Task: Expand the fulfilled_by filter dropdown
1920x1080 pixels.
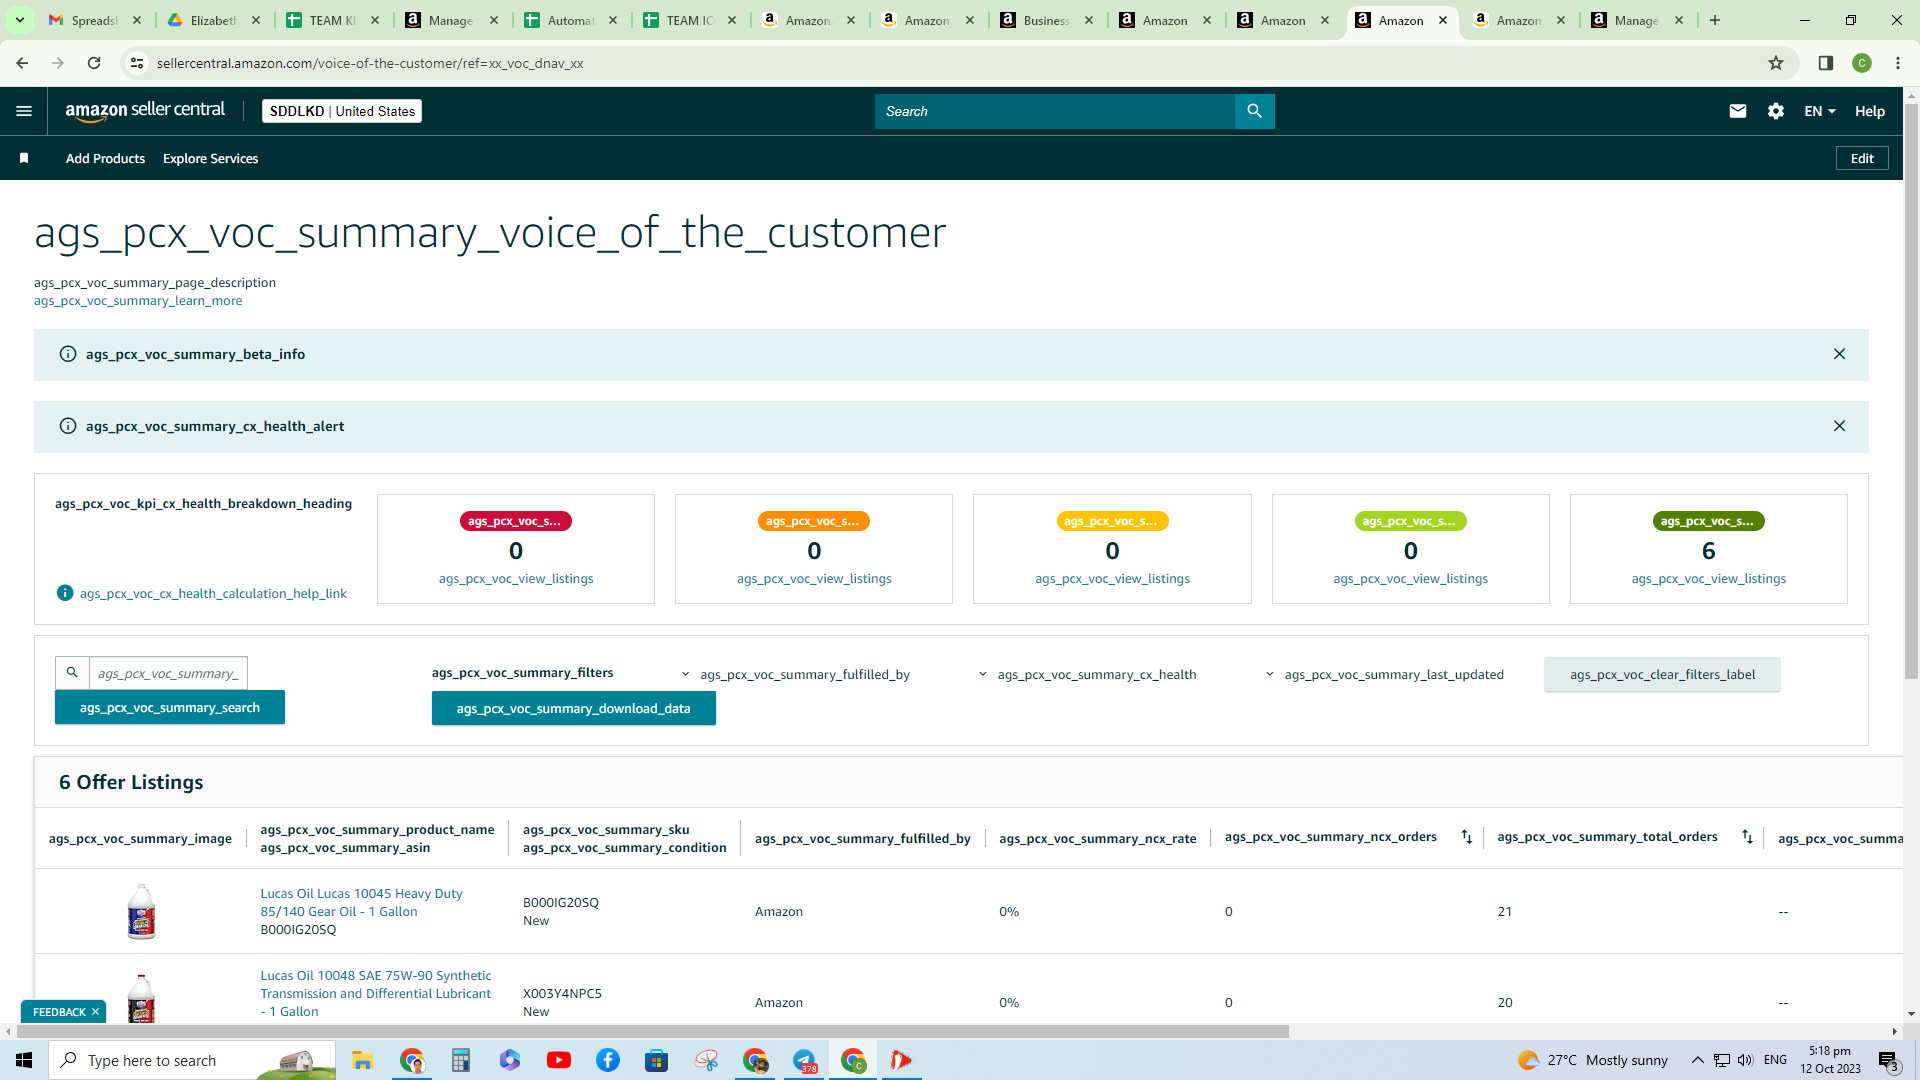Action: [x=797, y=675]
